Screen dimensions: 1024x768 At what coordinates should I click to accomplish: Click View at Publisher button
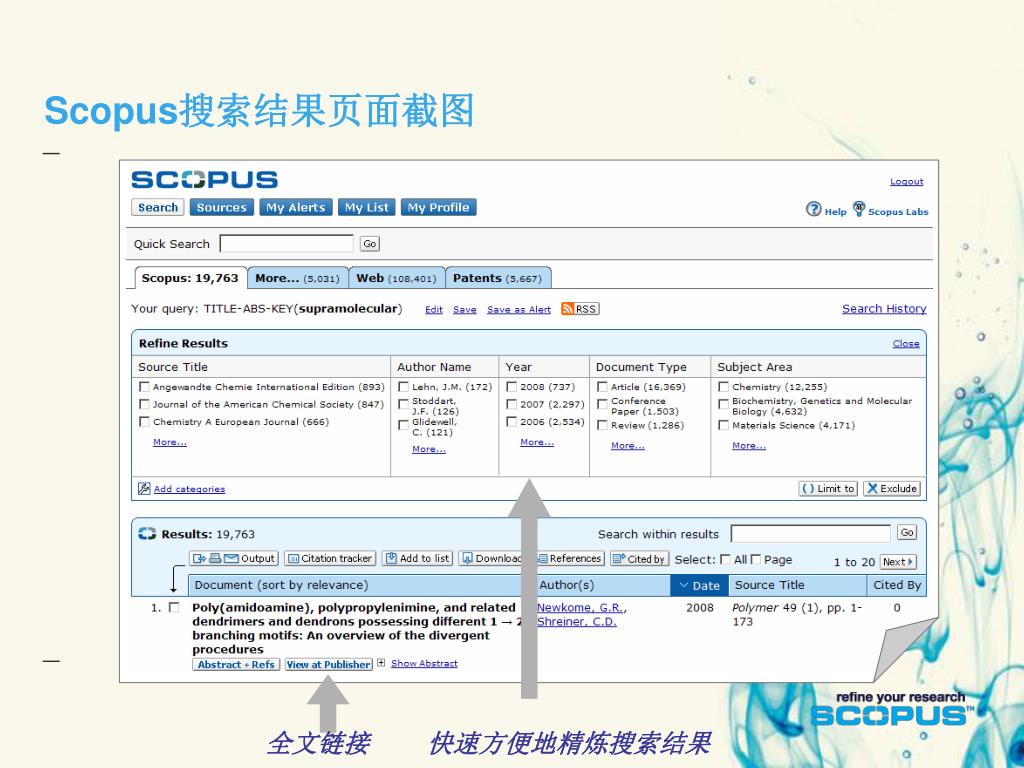click(328, 665)
